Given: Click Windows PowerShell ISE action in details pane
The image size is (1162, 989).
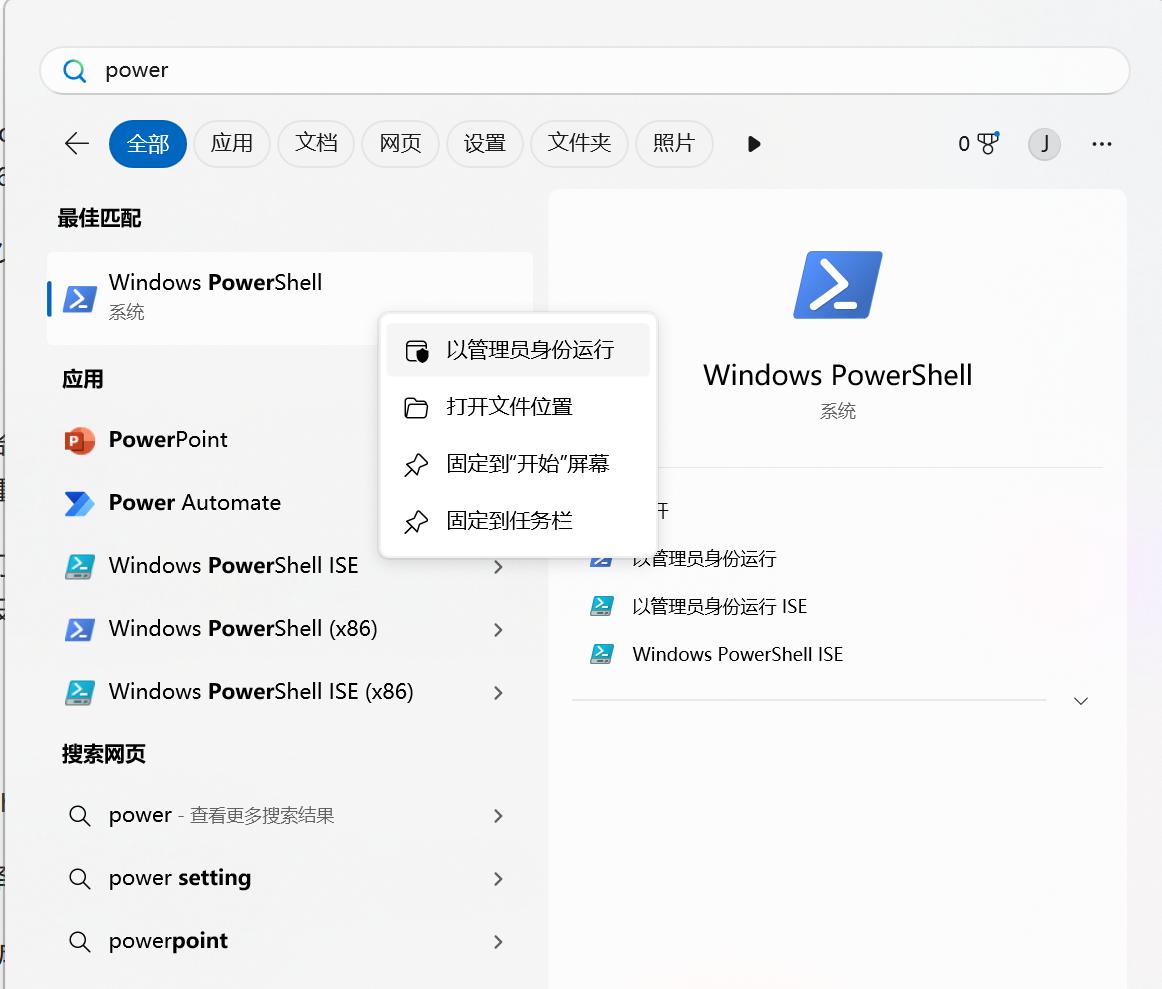Looking at the screenshot, I should click(x=737, y=654).
